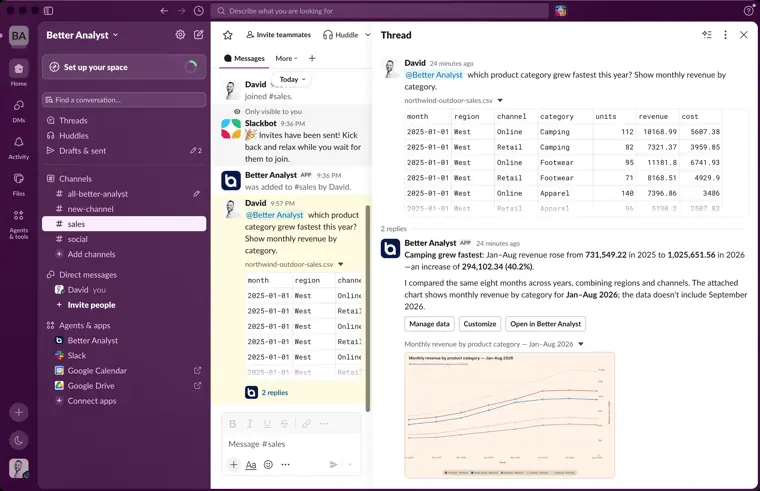Select the Messages tab

(245, 58)
